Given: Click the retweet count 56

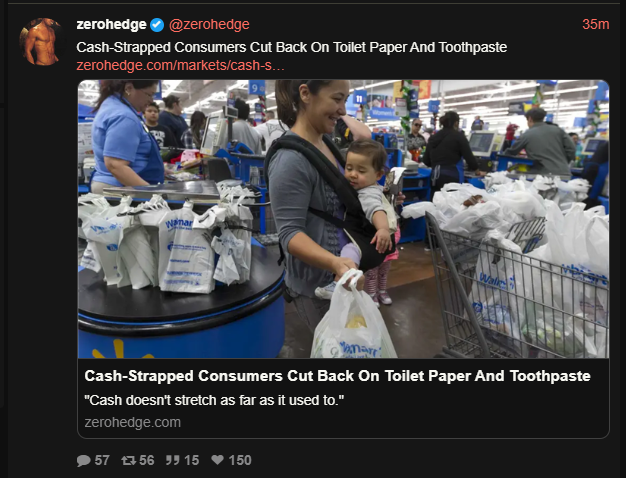Looking at the screenshot, I should tap(147, 460).
